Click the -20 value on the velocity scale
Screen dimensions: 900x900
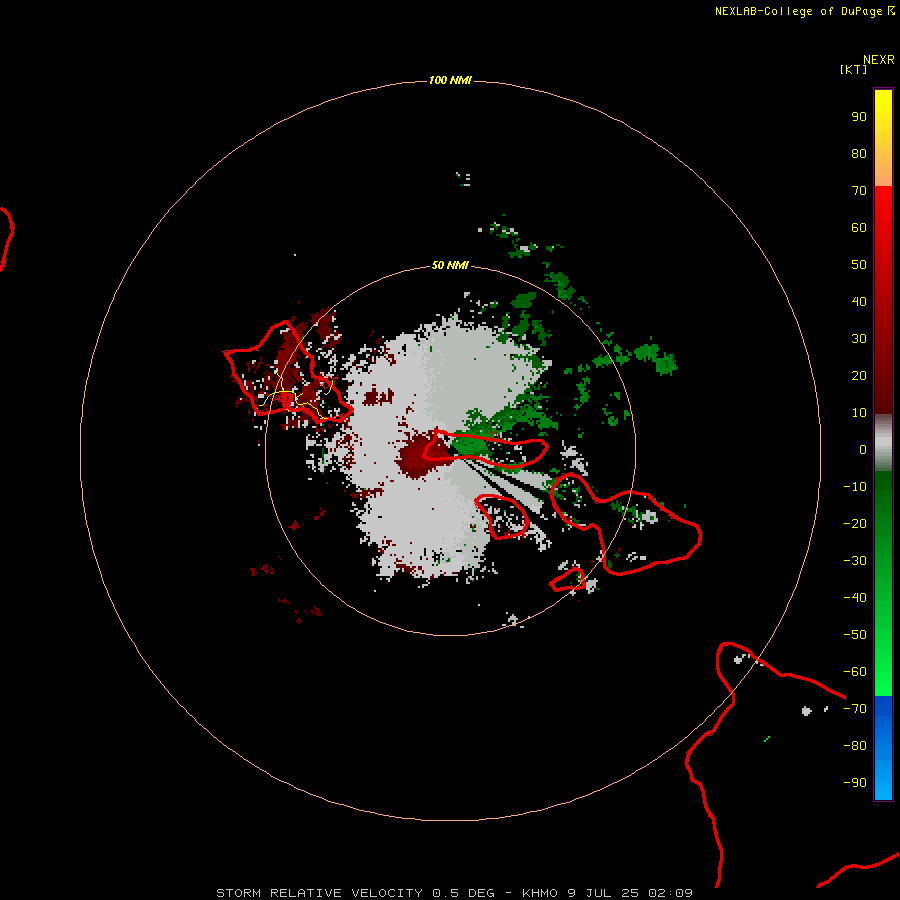coord(855,524)
